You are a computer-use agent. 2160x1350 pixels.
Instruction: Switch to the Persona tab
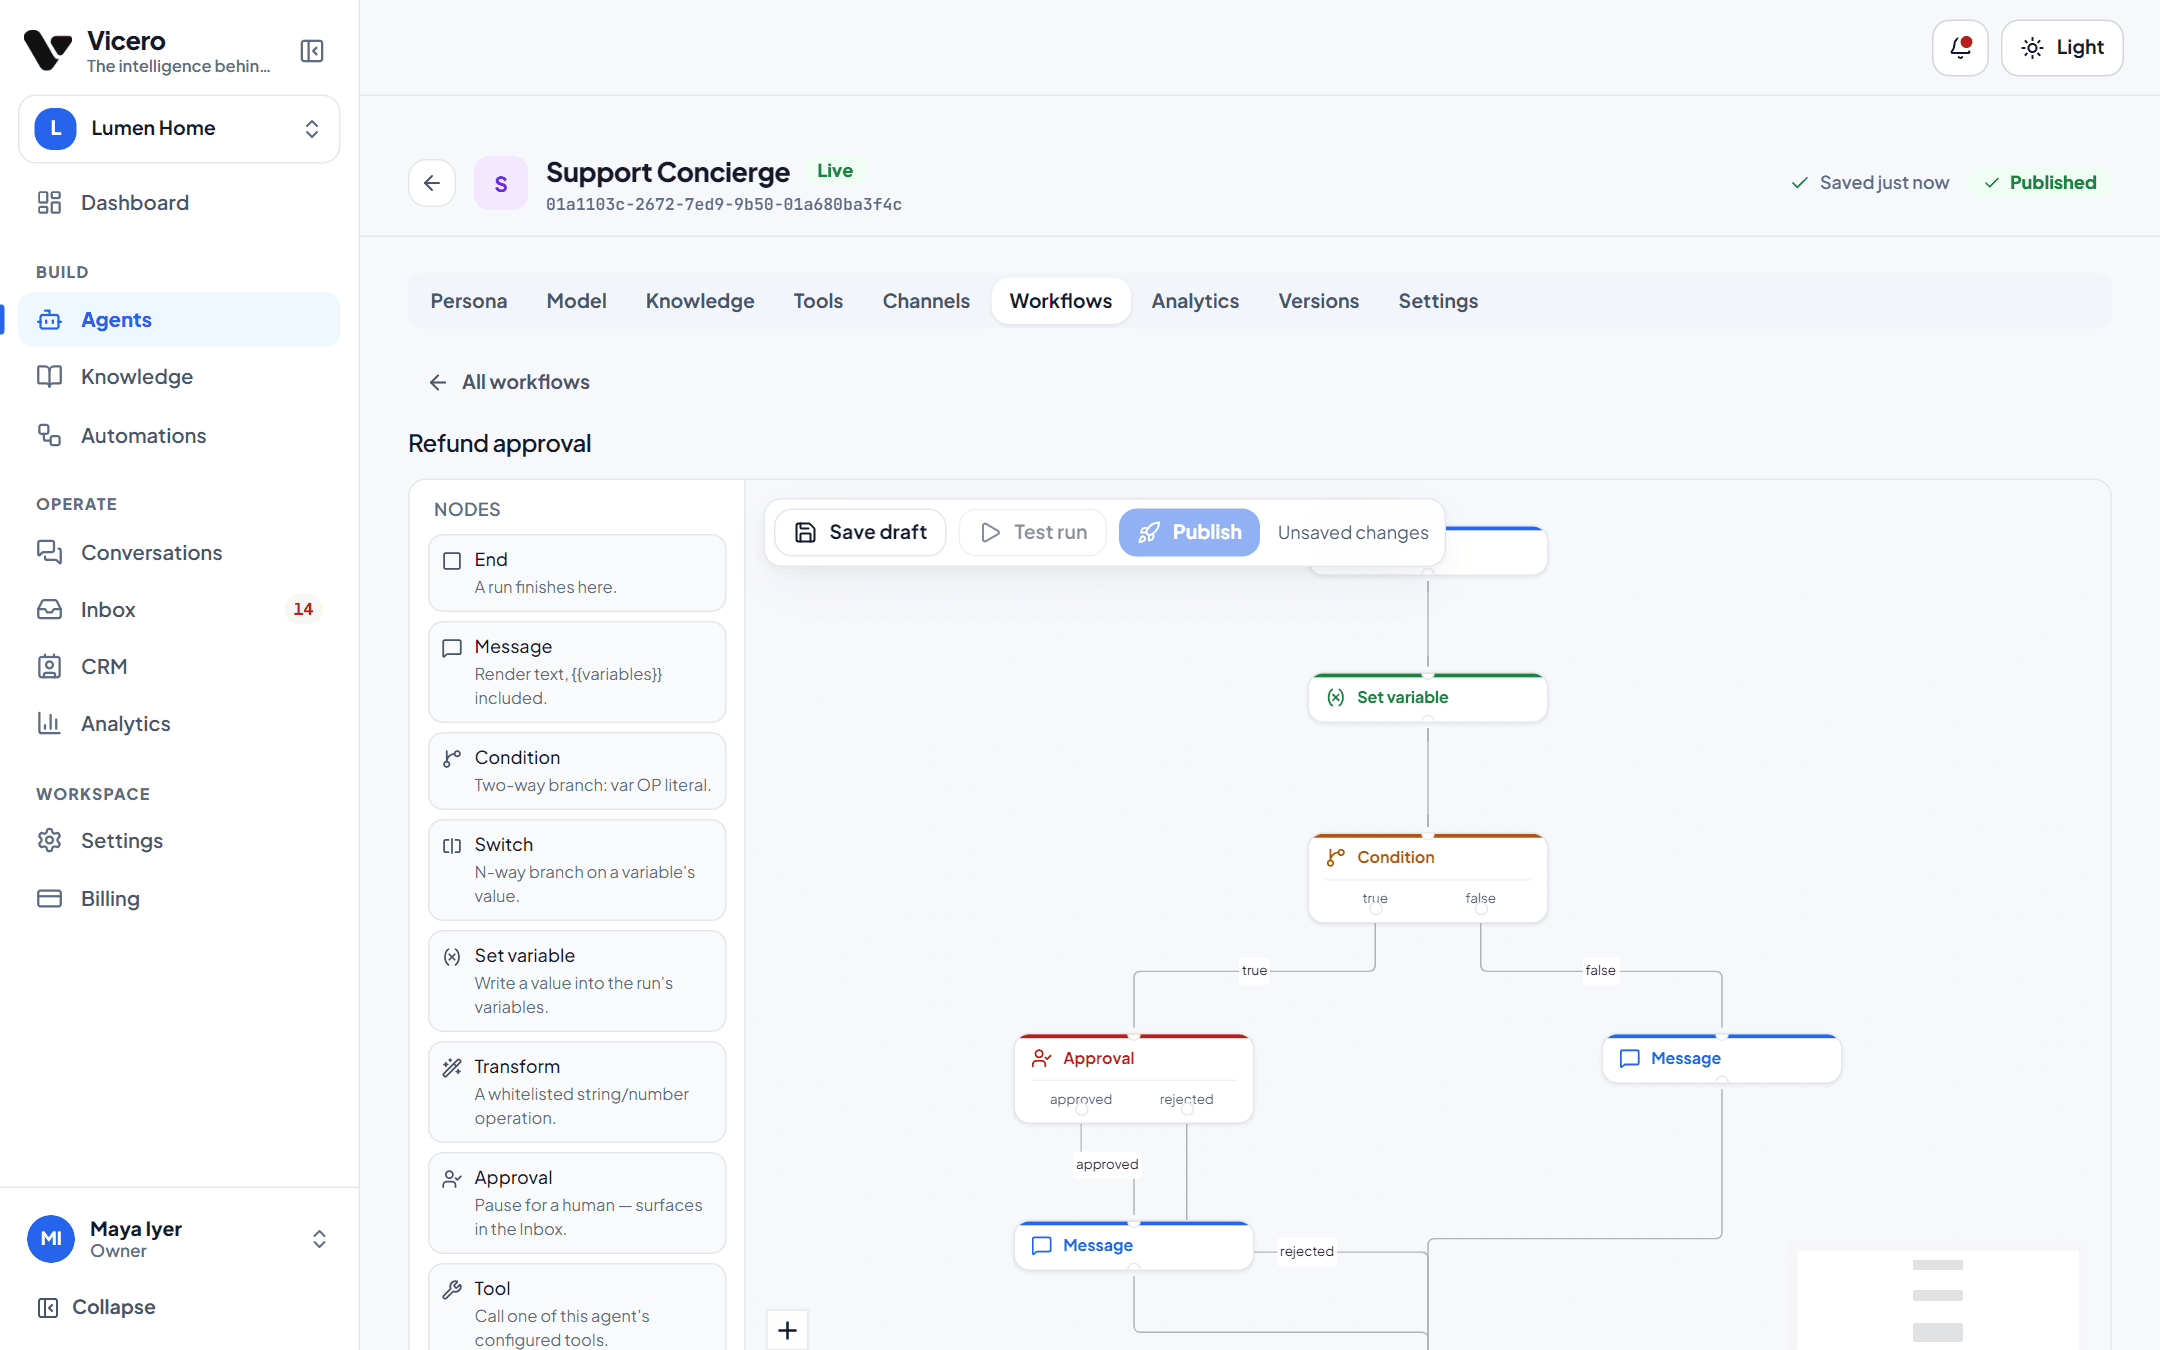coord(468,301)
